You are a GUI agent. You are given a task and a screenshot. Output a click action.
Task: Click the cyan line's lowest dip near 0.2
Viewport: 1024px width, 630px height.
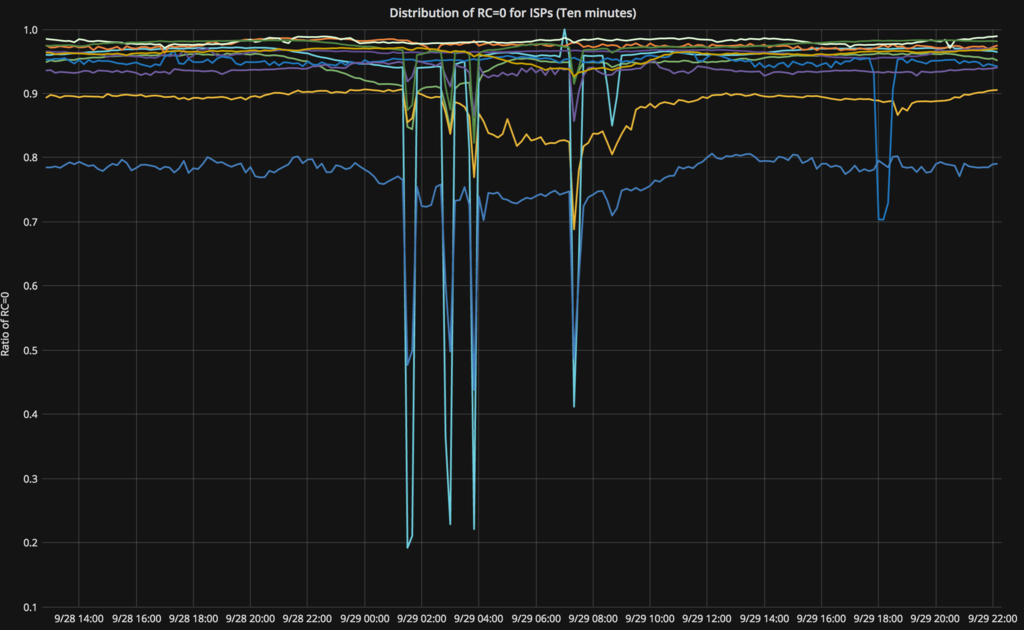[408, 547]
